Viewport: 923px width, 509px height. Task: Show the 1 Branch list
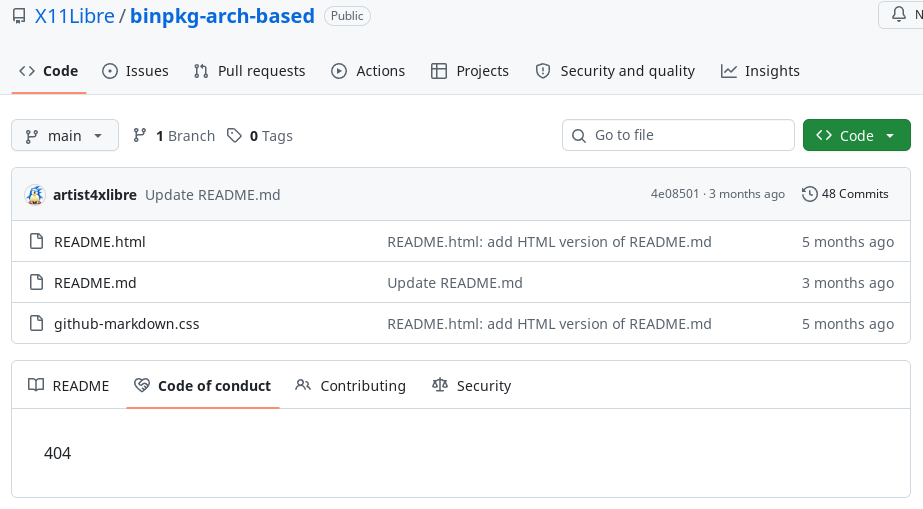tap(174, 136)
